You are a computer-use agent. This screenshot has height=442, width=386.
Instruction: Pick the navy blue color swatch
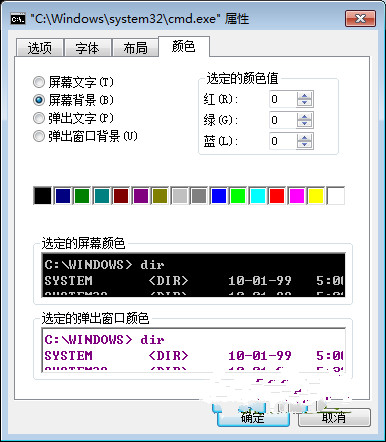pyautogui.click(x=63, y=196)
